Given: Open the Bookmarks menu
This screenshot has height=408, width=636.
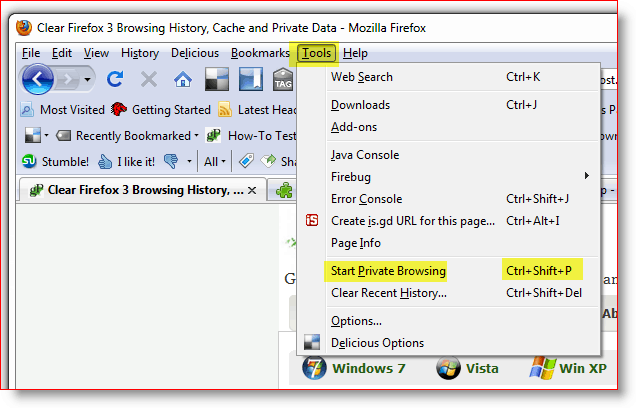Looking at the screenshot, I should pyautogui.click(x=260, y=53).
